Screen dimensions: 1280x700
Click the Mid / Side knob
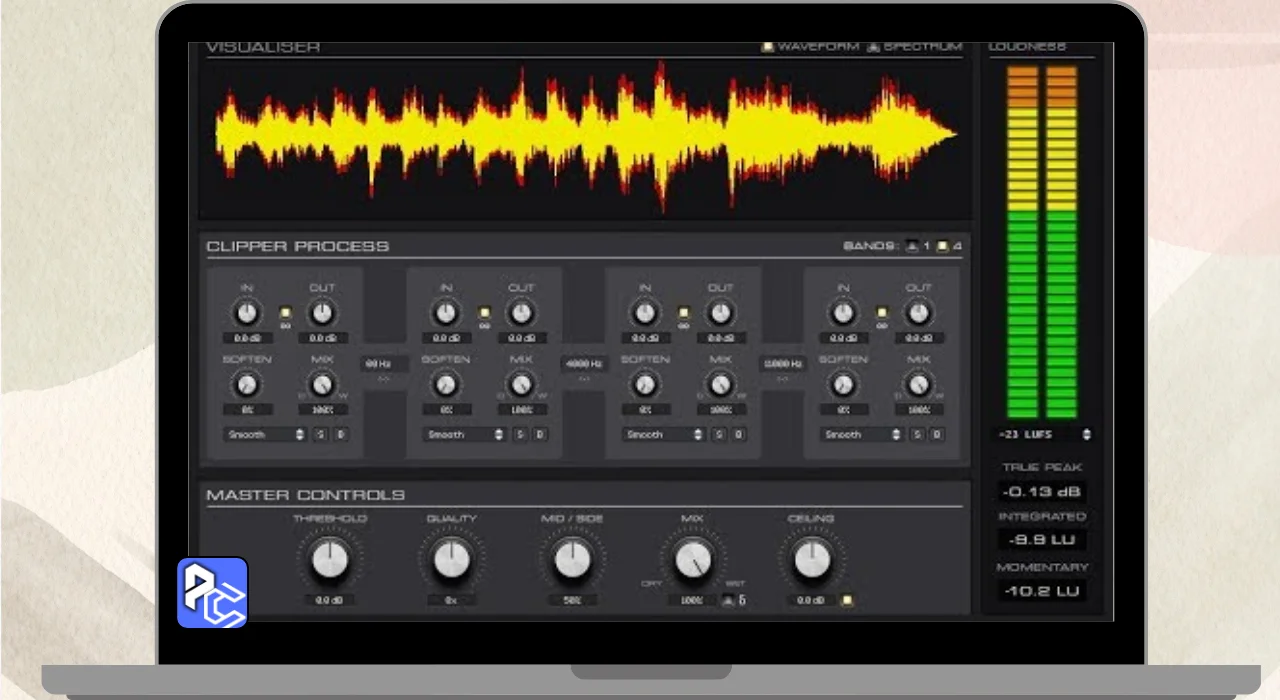click(x=572, y=561)
